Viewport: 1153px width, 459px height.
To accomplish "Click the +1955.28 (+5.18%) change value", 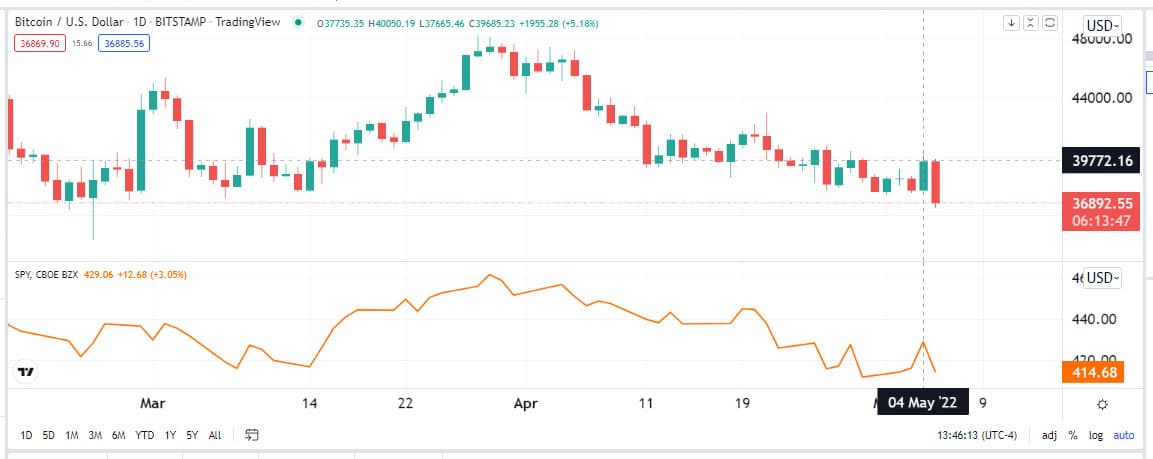I will [559, 24].
